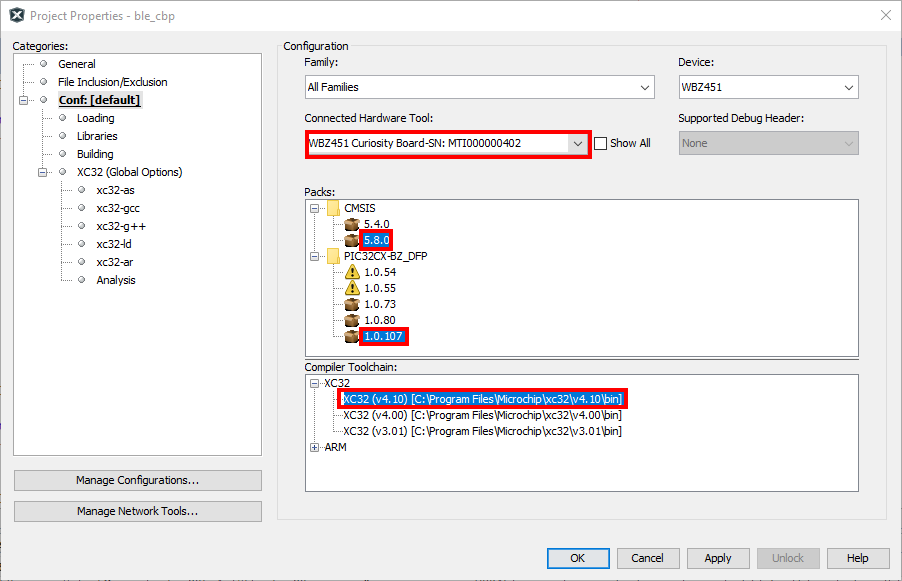Select the Conf: [default] category
The width and height of the screenshot is (902, 581).
100,100
